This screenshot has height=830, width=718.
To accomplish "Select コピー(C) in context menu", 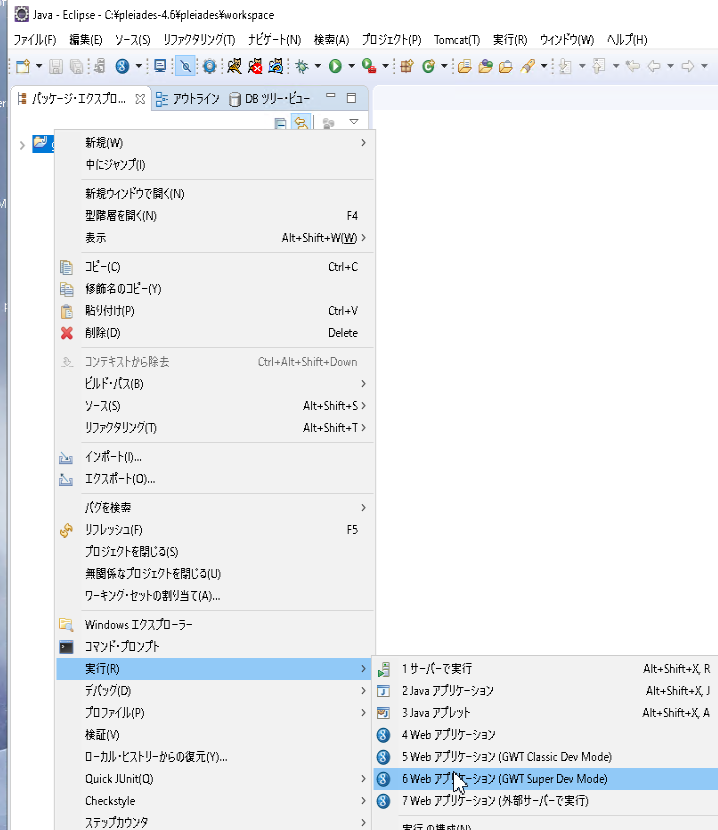I will coord(215,267).
